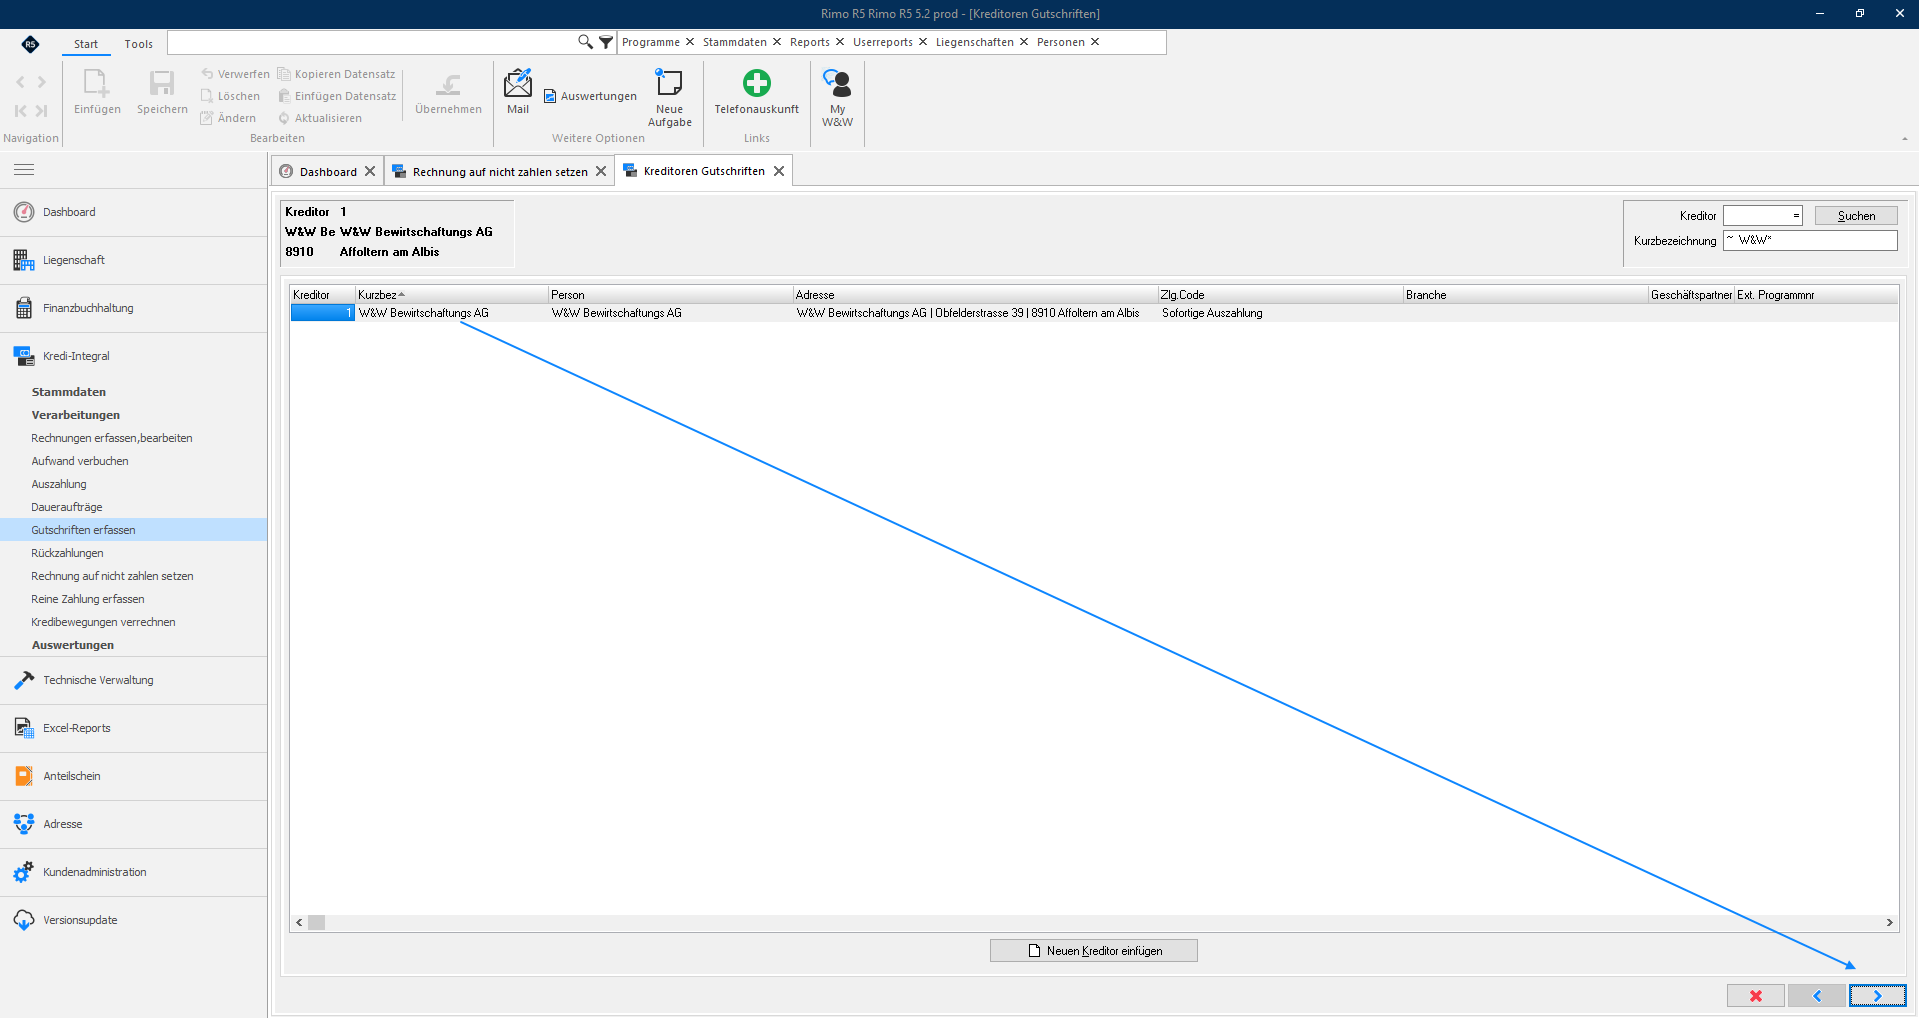Open the Mail icon in ribbon
1919x1018 pixels.
[518, 91]
